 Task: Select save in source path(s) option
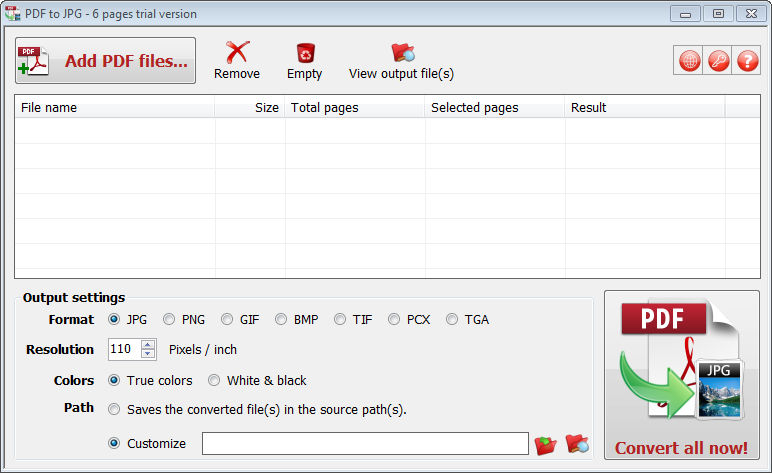click(114, 410)
